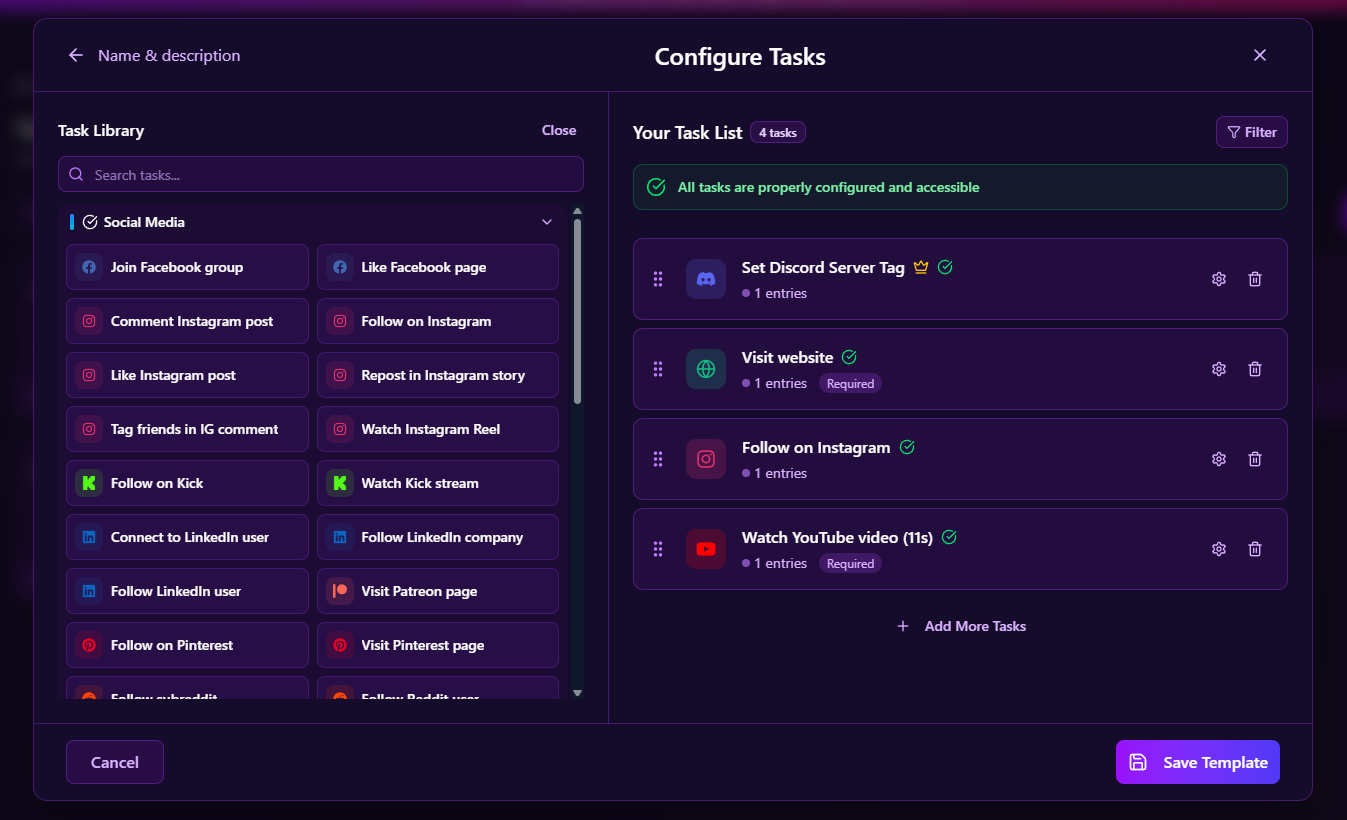The image size is (1347, 820).
Task: Select the Follow on Kick task
Action: click(186, 482)
